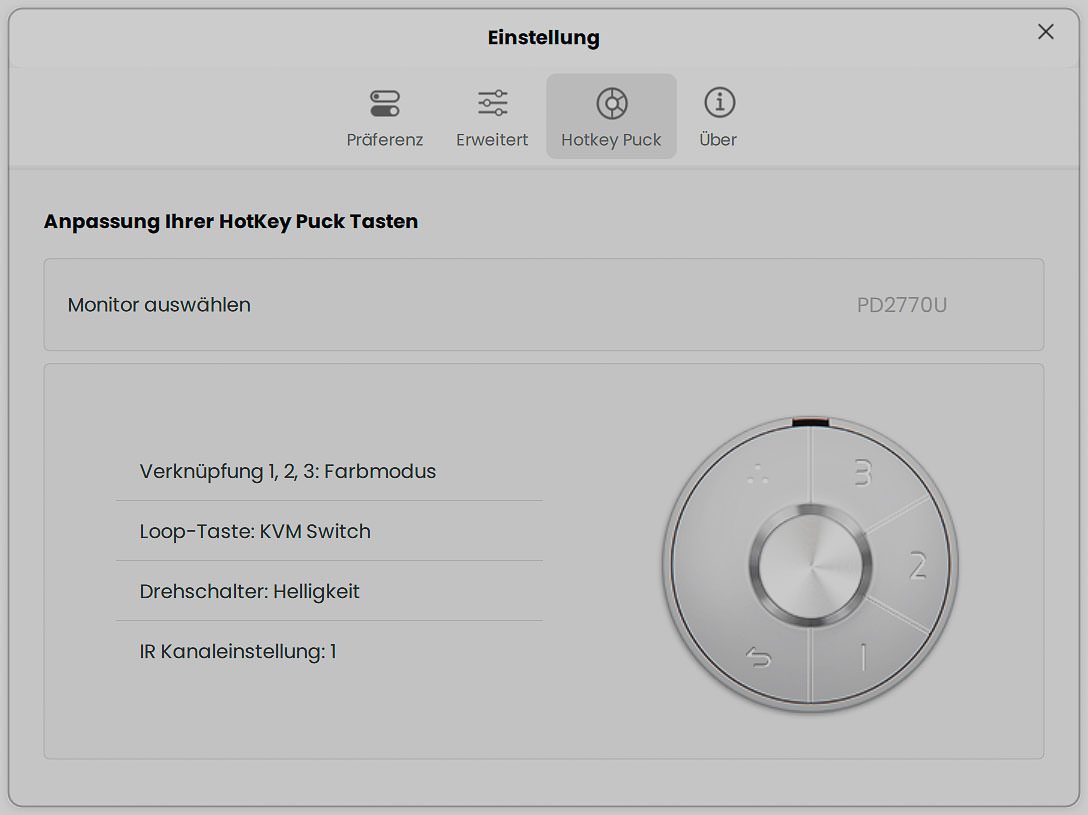Click the Präferenz toggle-switches icon
Image resolution: width=1088 pixels, height=815 pixels.
[385, 103]
